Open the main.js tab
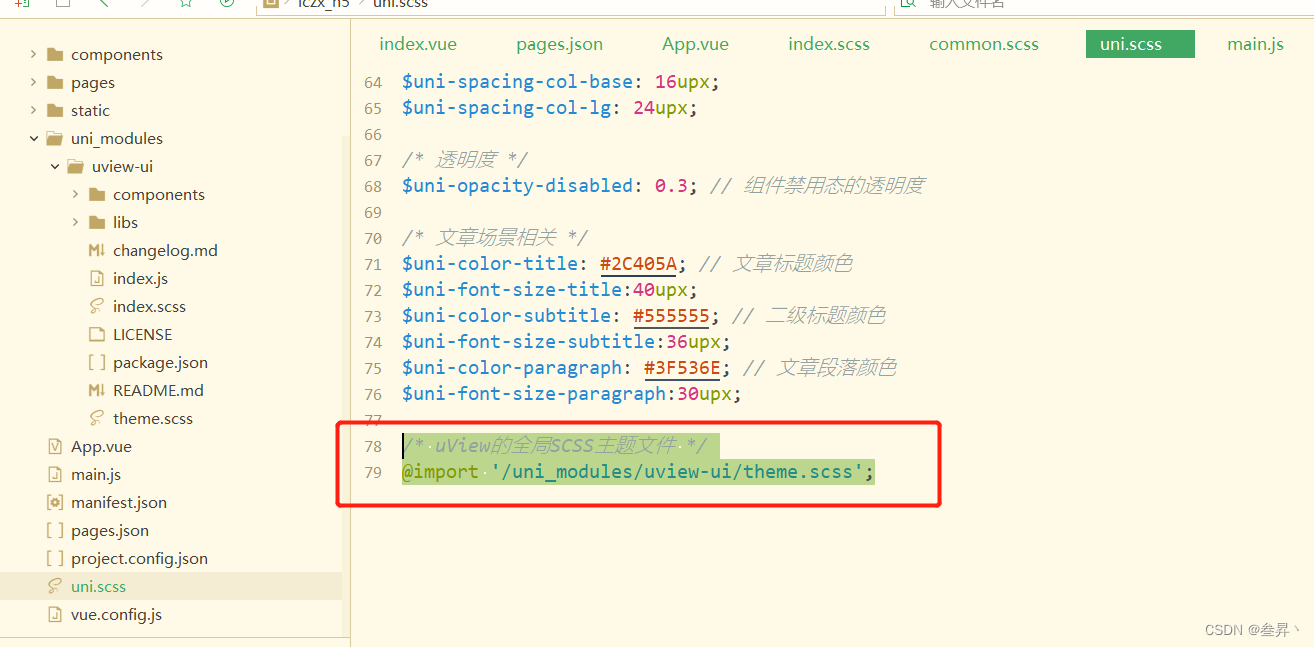Screen dimensions: 1314x647 1255,44
